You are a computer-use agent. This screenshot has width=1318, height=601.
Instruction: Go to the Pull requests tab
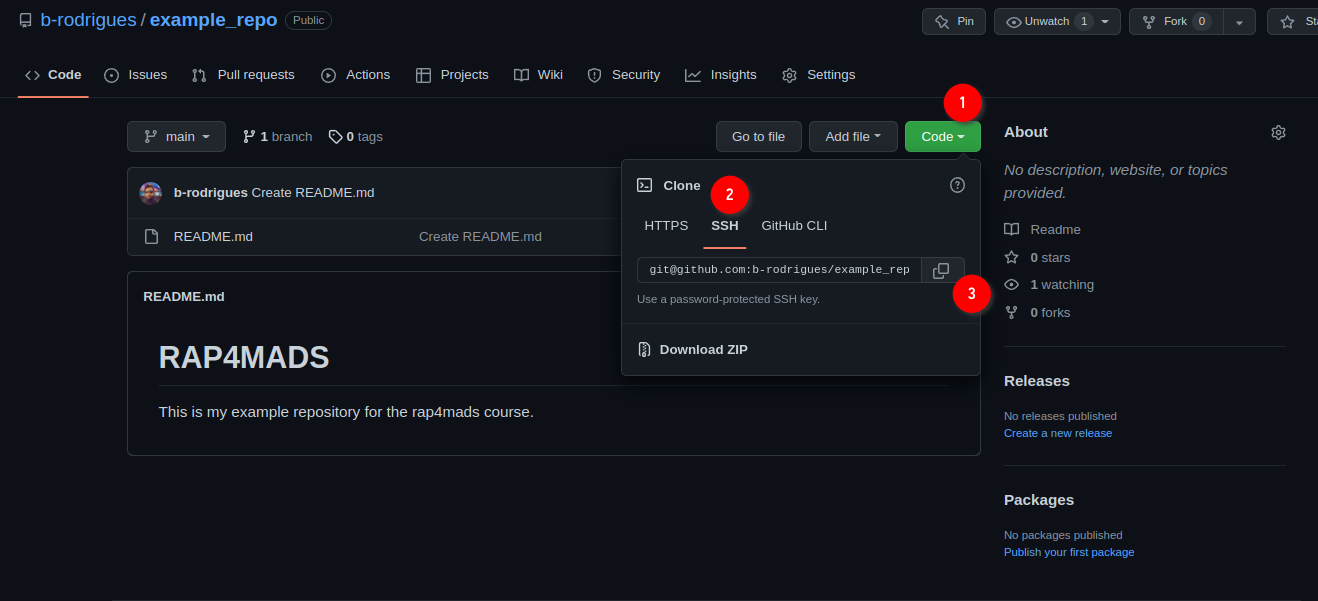tap(243, 75)
